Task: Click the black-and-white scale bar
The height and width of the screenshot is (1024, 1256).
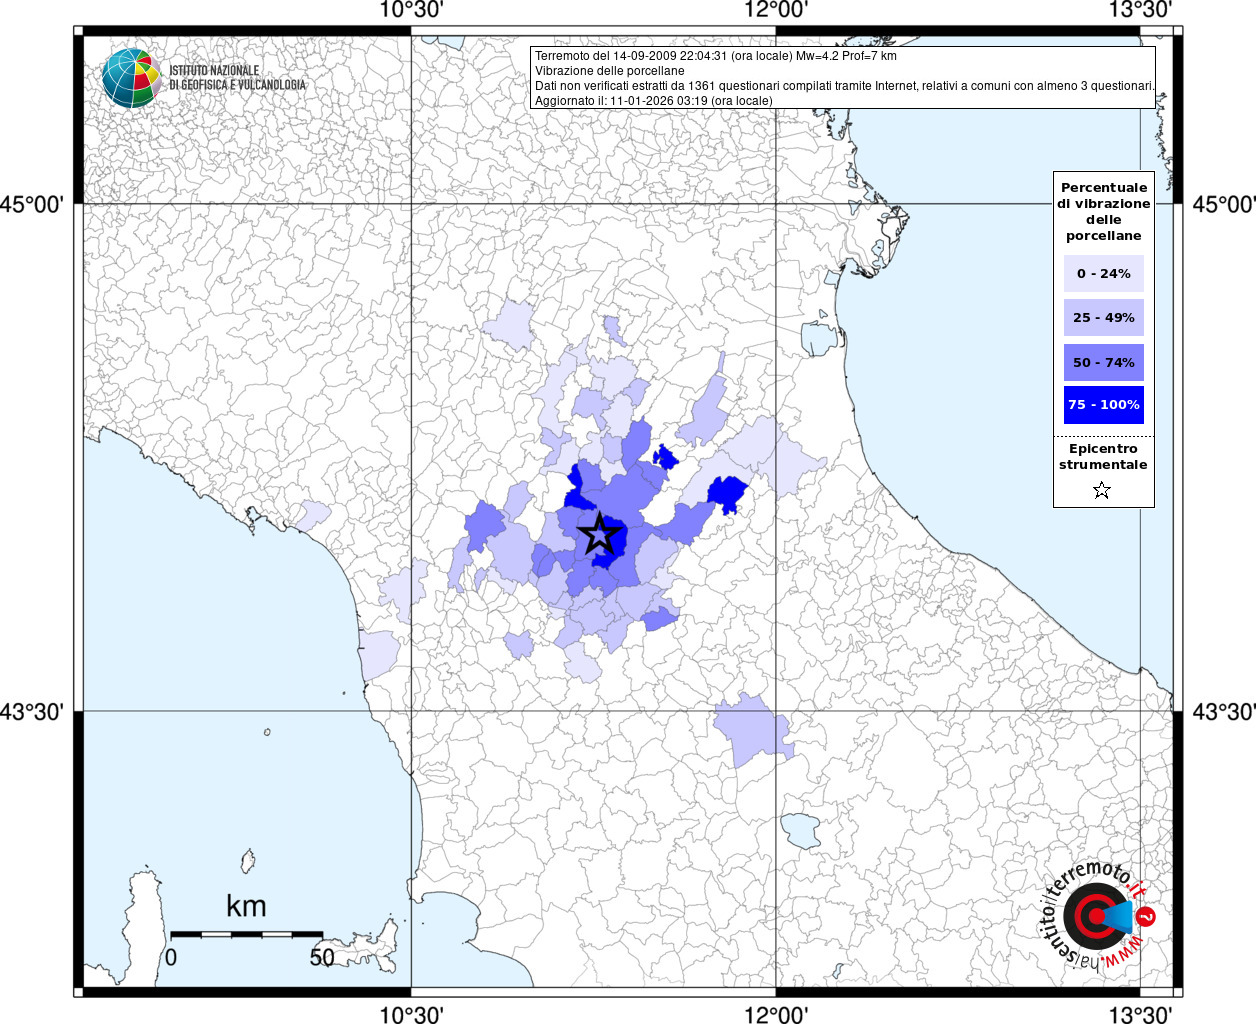Action: 247,935
